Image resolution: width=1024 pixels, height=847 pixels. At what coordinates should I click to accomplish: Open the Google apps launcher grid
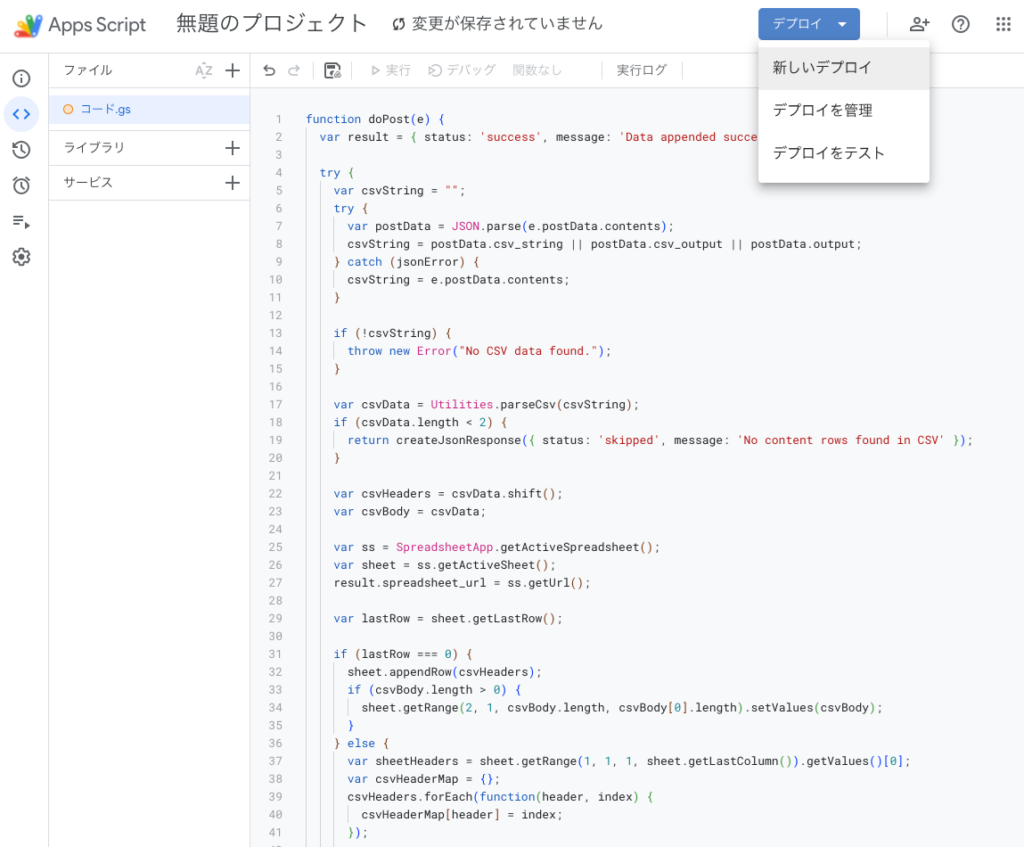tap(1003, 23)
